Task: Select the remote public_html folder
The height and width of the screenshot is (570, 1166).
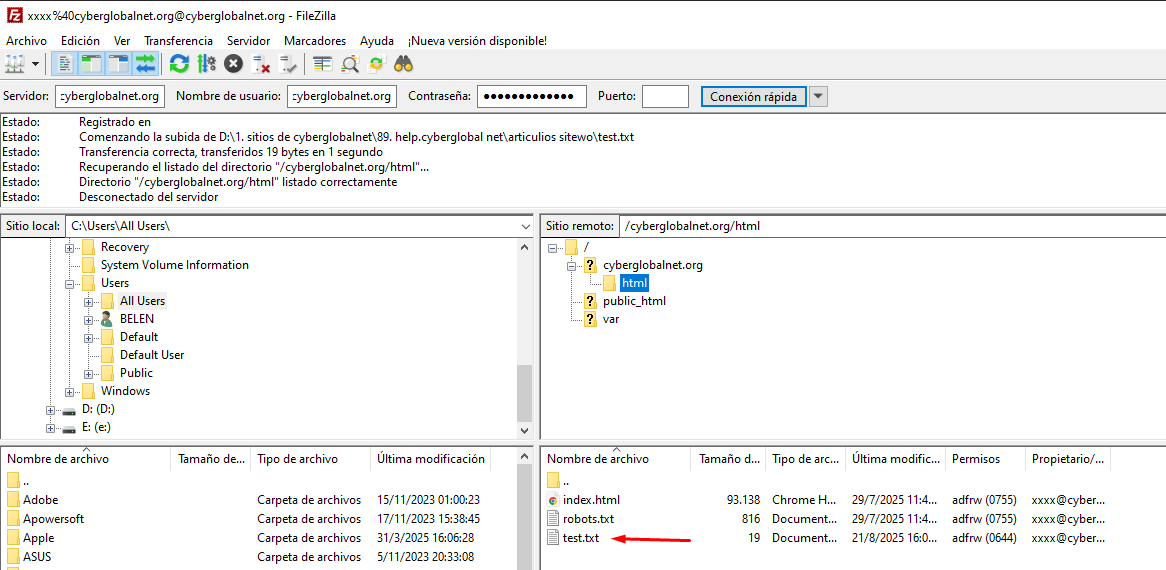Action: coord(634,301)
